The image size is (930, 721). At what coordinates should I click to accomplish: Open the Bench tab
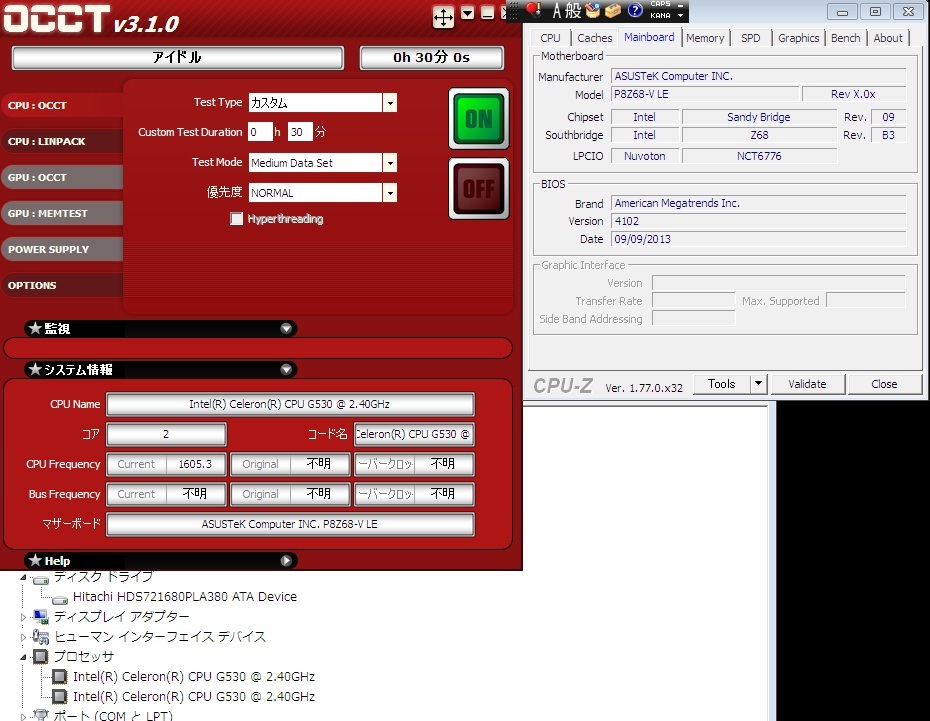tap(845, 38)
